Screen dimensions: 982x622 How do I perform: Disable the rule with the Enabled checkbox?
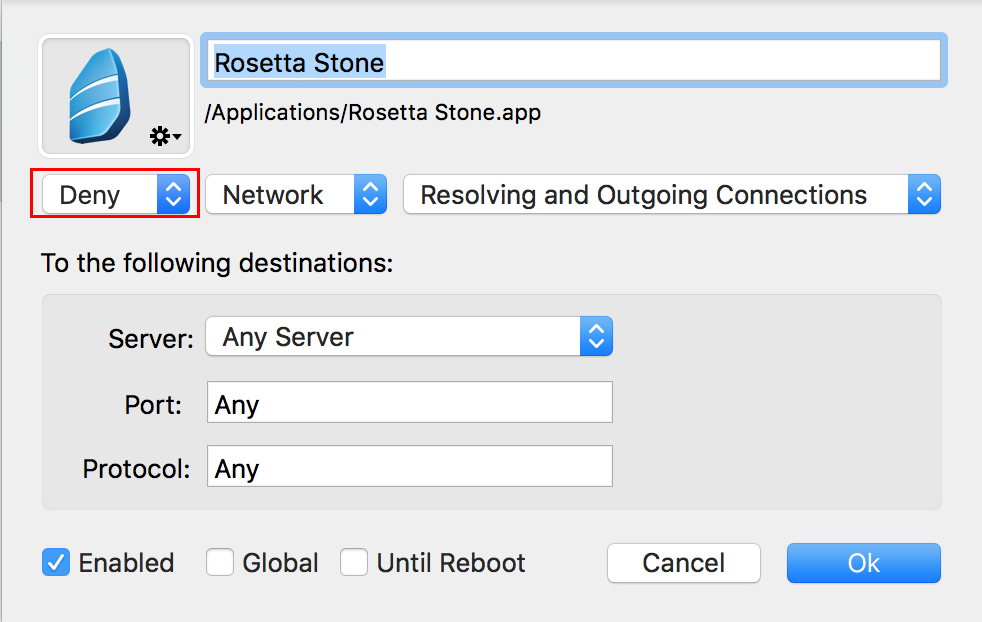[56, 563]
